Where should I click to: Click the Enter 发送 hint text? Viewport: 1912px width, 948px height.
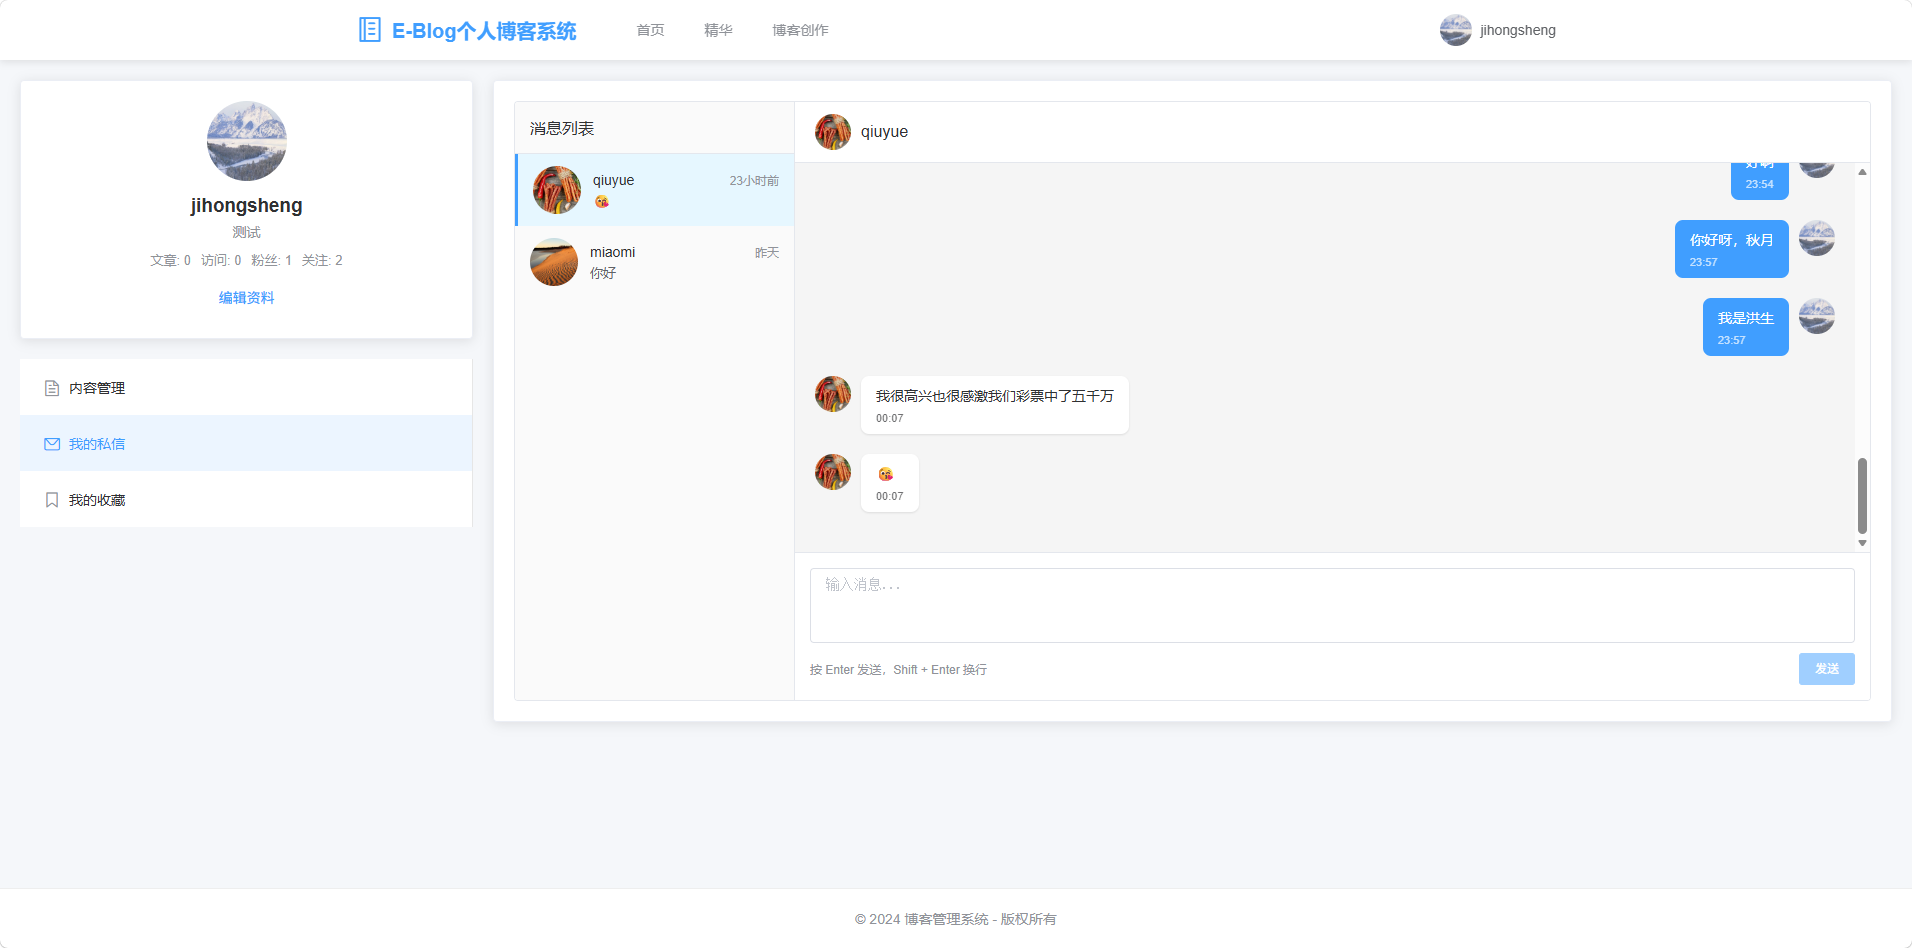pos(898,670)
